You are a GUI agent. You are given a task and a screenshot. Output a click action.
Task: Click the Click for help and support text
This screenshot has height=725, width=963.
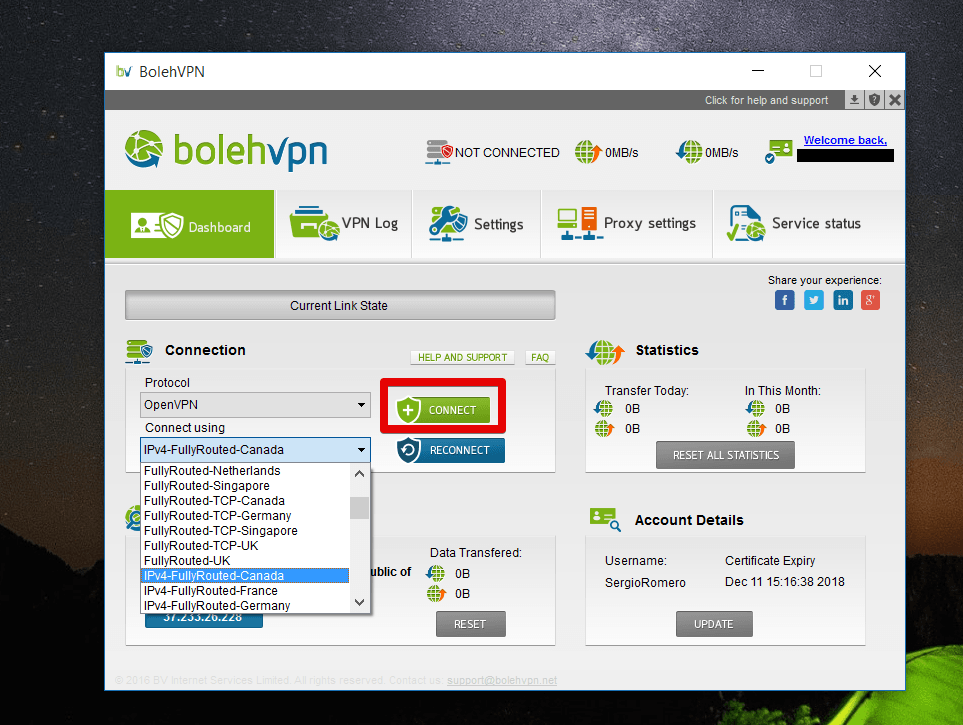click(766, 100)
